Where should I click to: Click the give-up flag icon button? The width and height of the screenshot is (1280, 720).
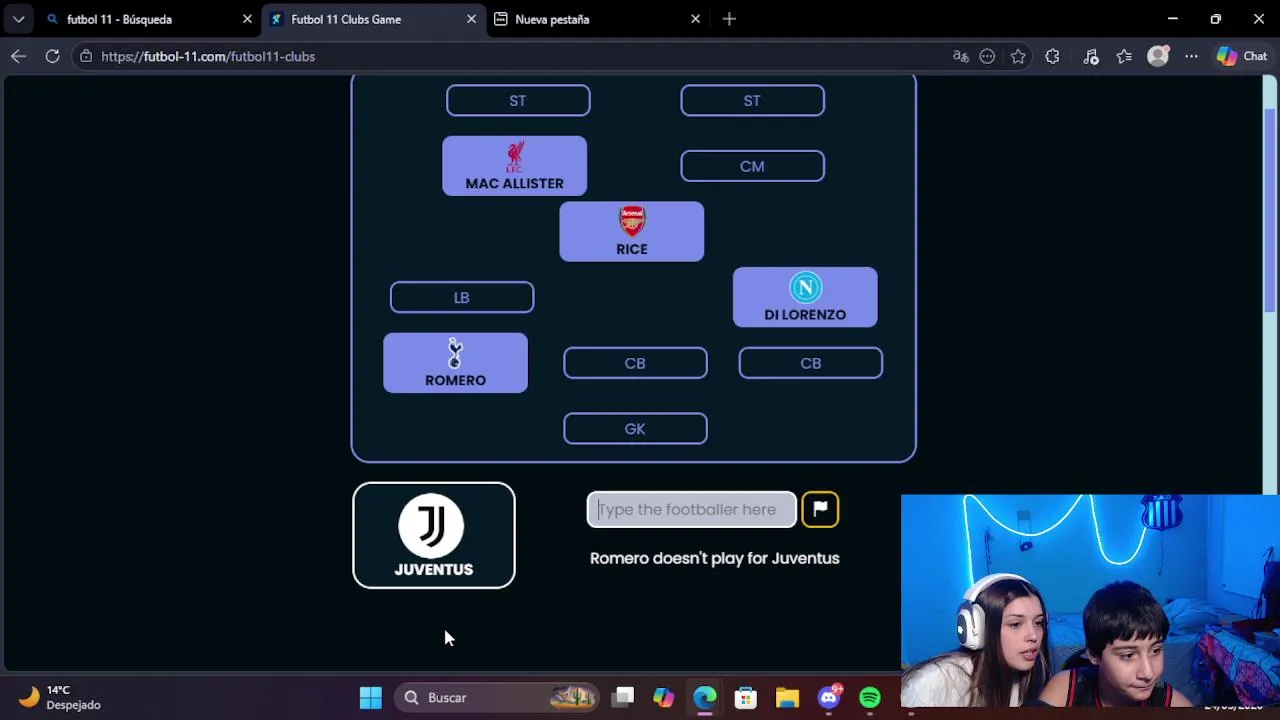820,509
